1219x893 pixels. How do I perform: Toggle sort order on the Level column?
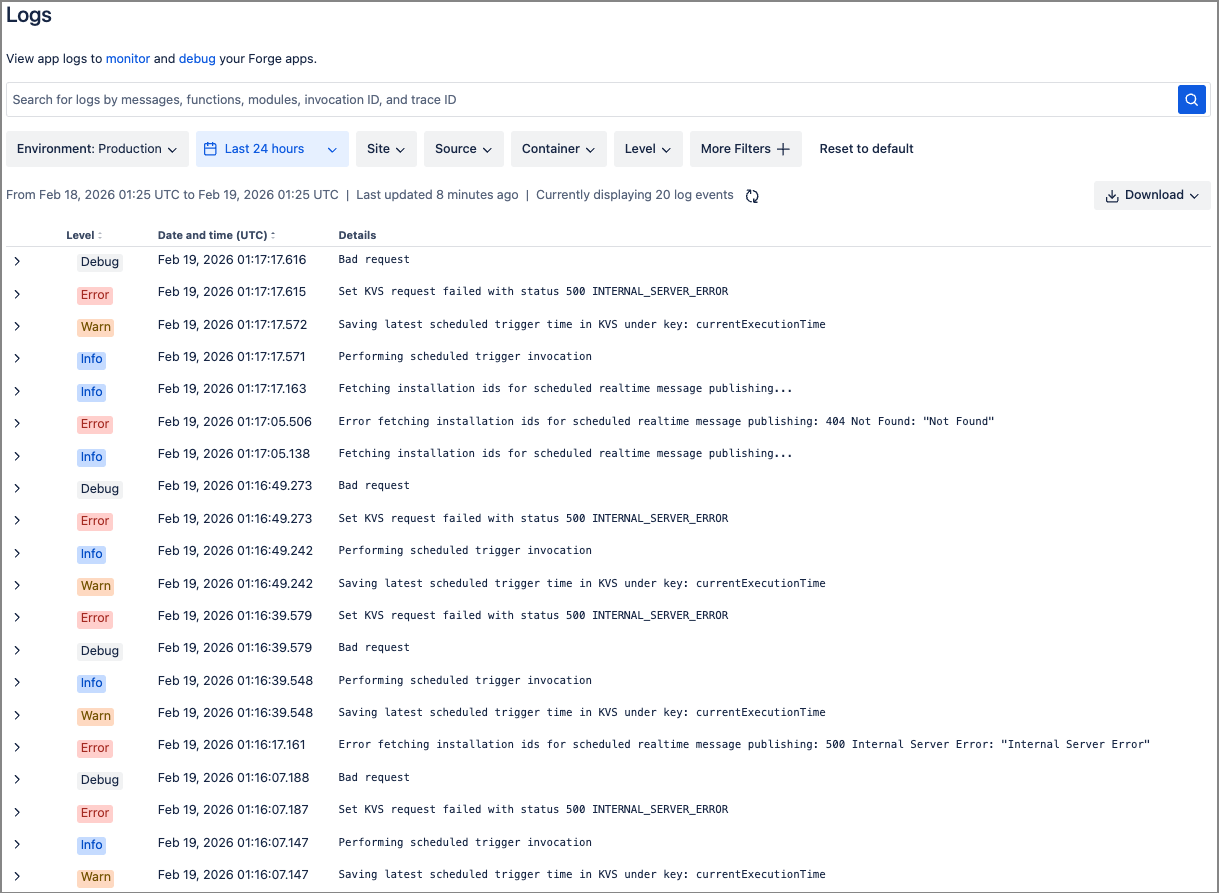(x=99, y=235)
